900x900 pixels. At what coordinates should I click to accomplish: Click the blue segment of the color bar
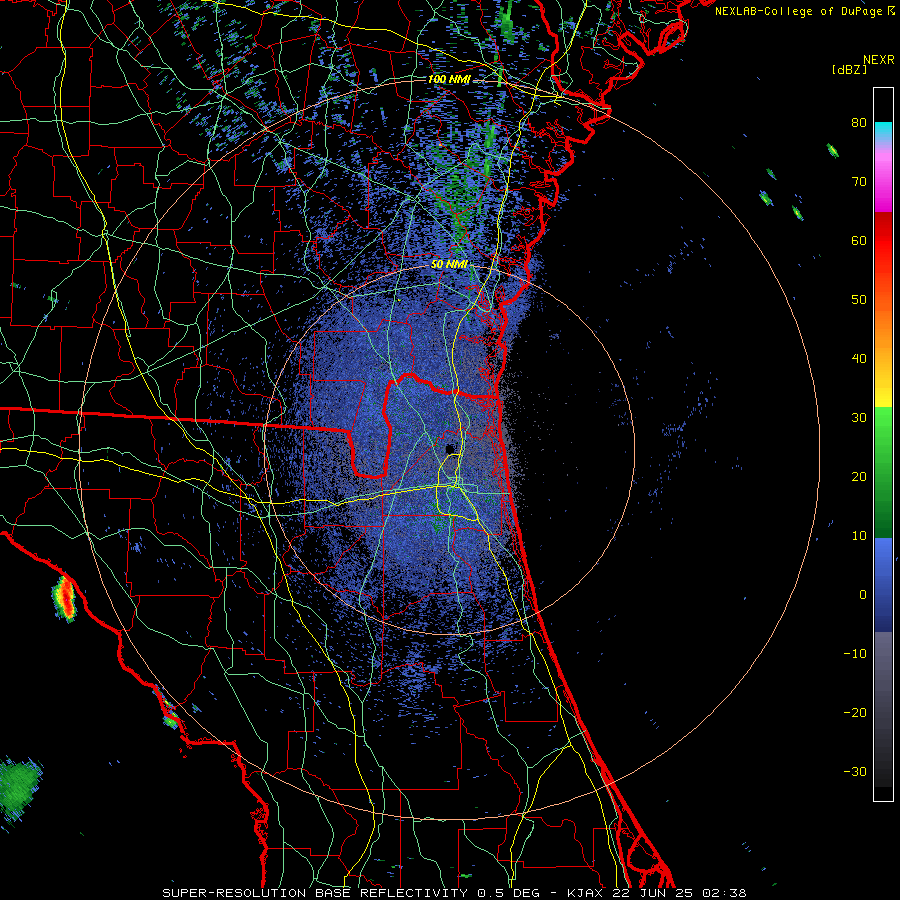point(883,585)
